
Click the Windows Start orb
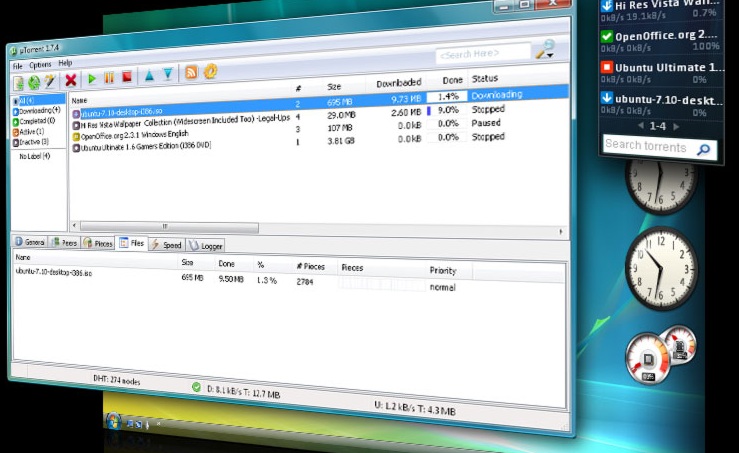(114, 421)
